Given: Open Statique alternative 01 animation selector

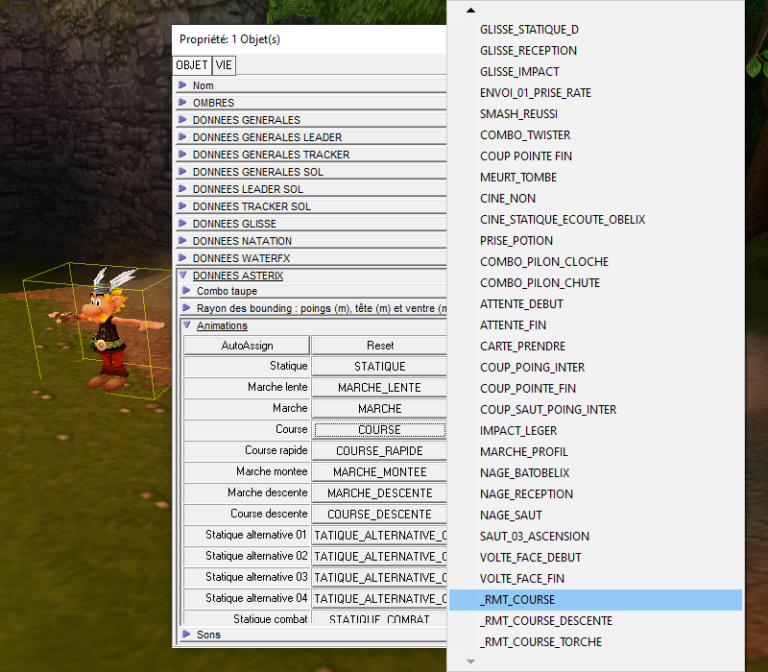Looking at the screenshot, I should 379,535.
